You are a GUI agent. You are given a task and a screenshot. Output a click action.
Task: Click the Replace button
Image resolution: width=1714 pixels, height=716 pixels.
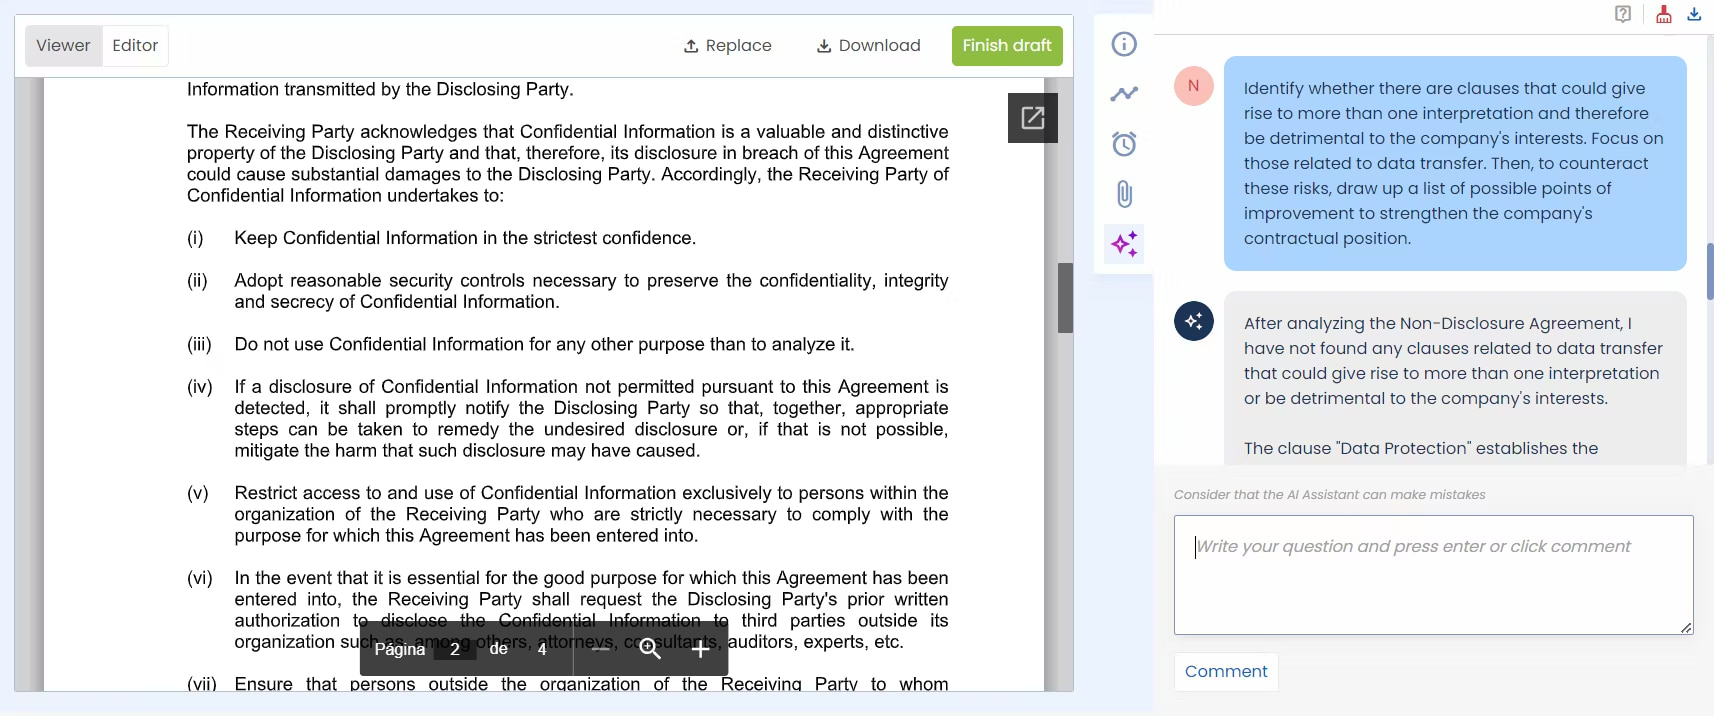[x=727, y=46]
